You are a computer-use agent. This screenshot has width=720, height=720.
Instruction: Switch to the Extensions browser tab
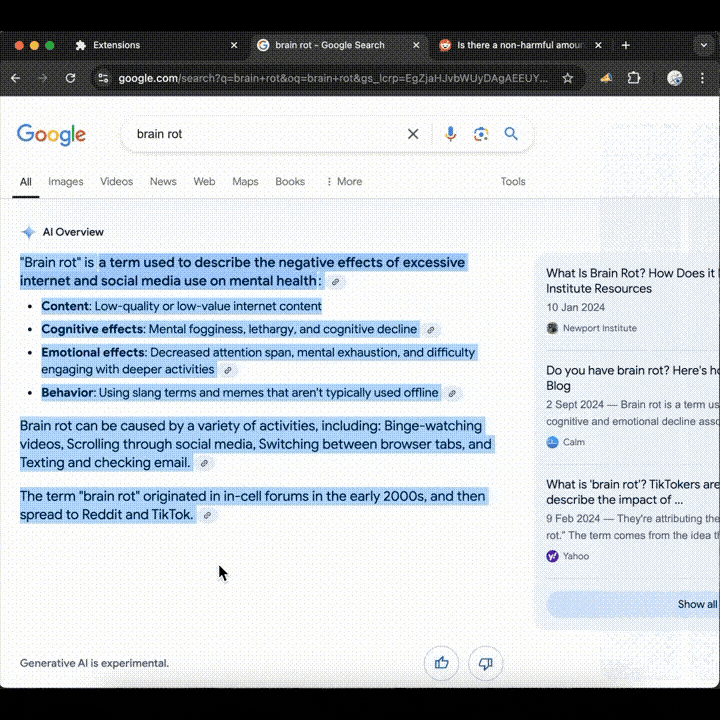pos(156,45)
